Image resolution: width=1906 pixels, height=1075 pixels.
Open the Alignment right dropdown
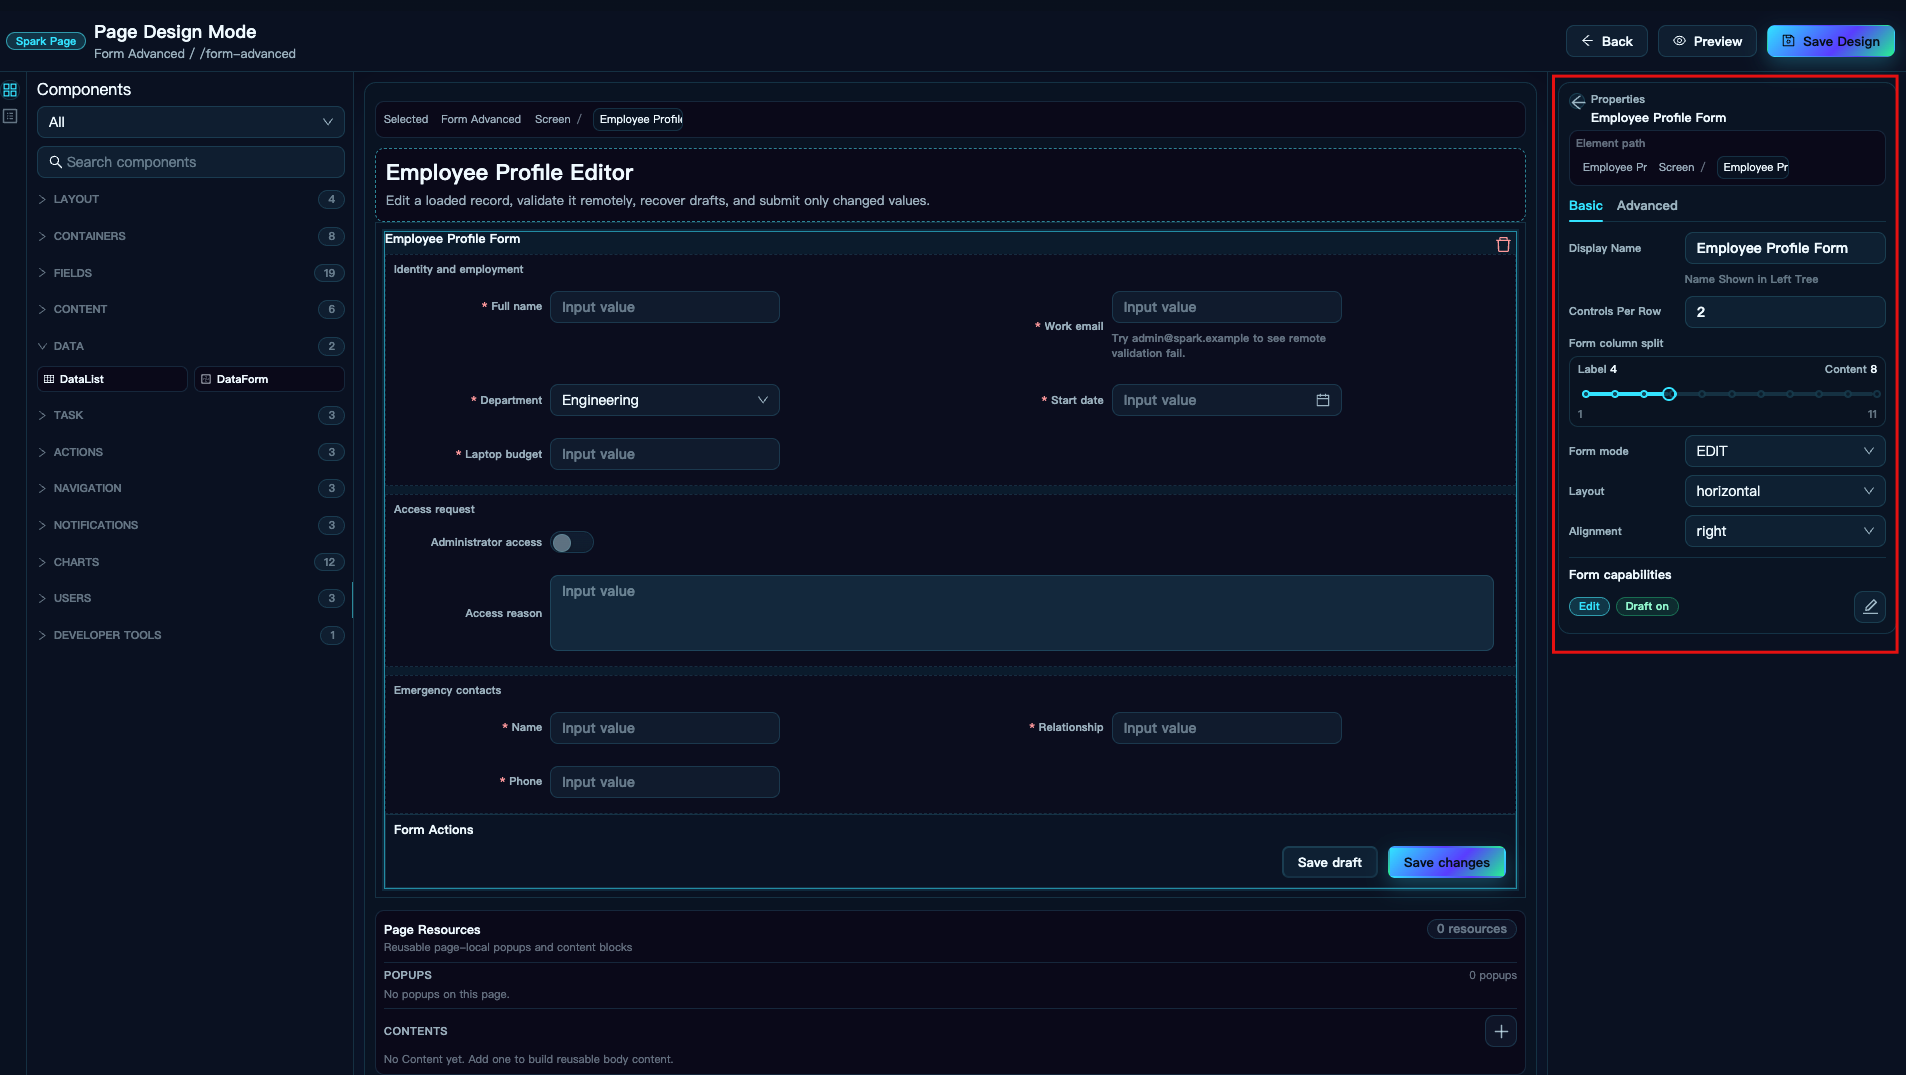point(1785,531)
